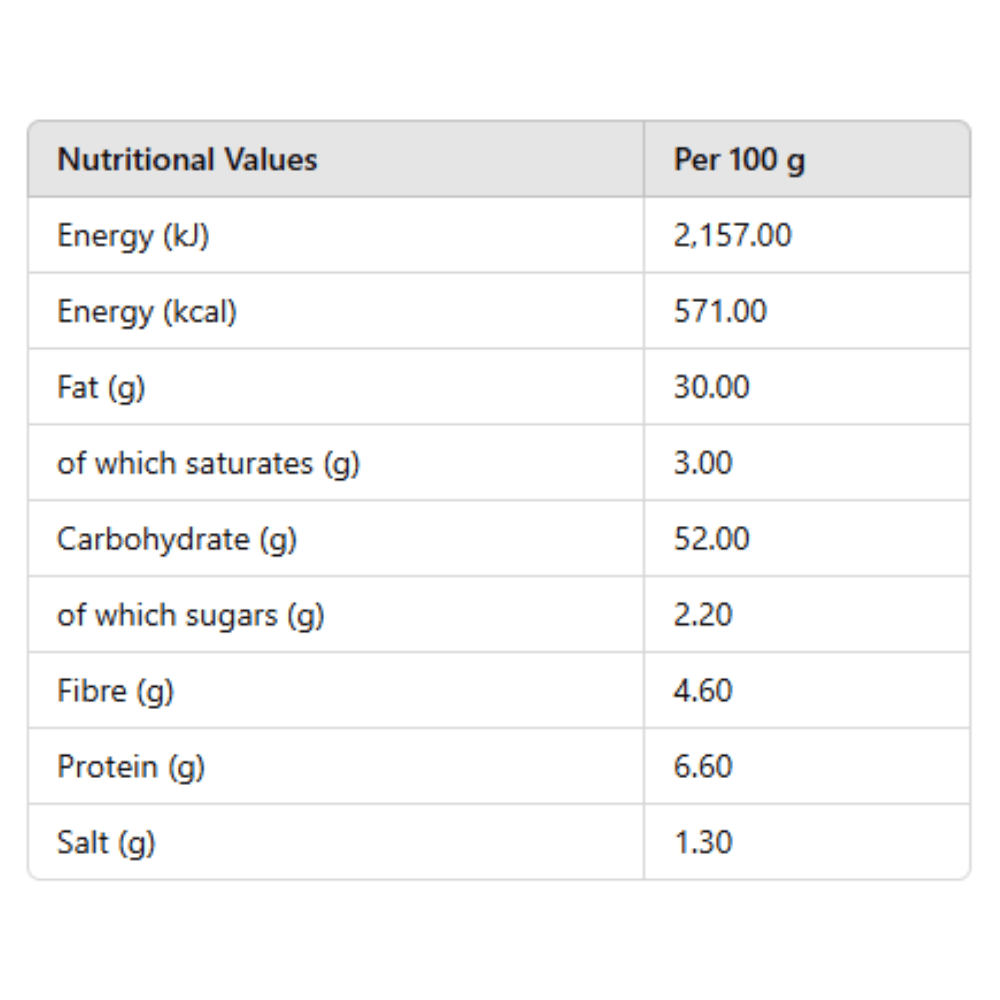Select the of which saturates label
Screen dimensions: 1000x1000
tap(209, 464)
